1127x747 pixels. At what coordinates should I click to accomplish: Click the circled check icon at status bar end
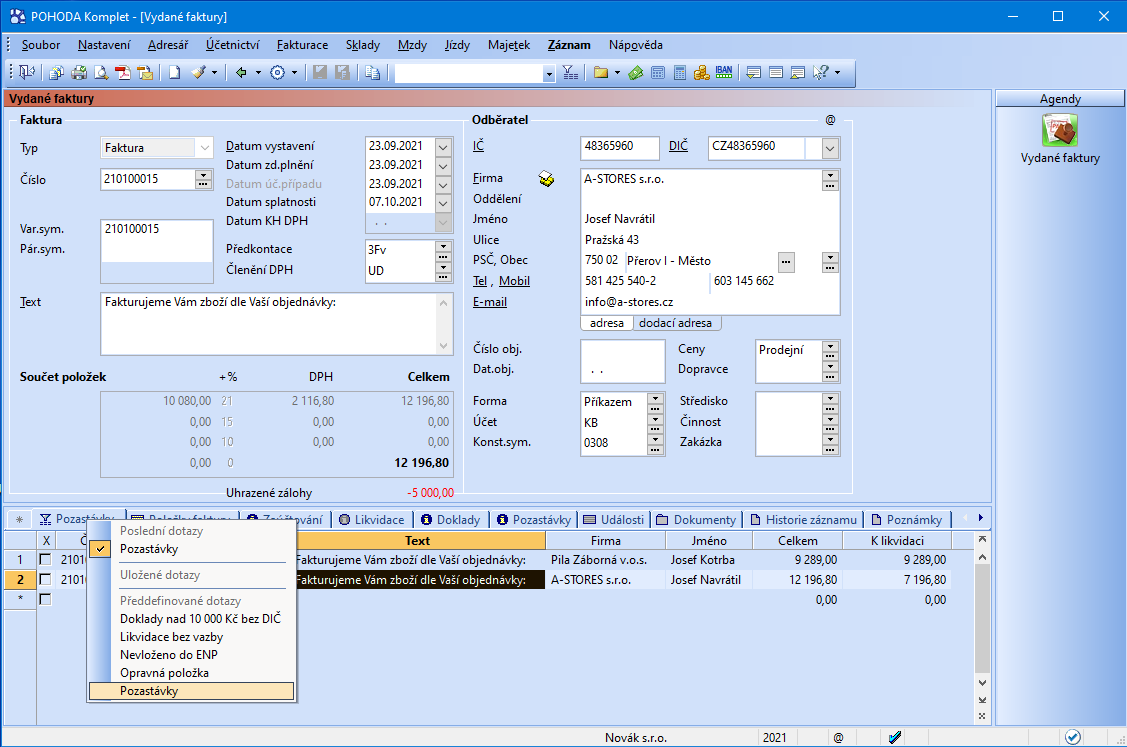[1072, 737]
